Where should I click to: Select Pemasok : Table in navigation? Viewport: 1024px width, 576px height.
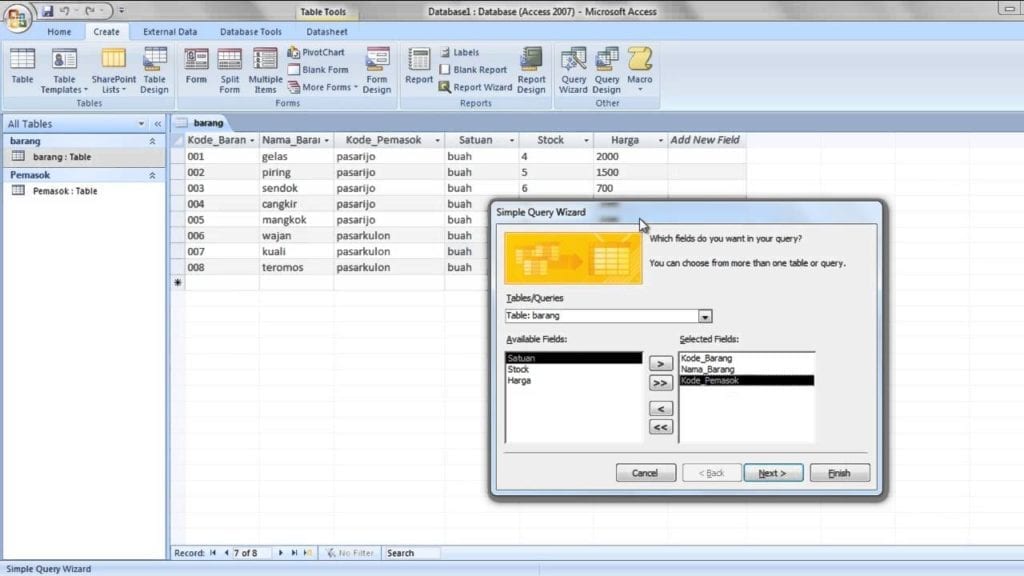click(84, 191)
